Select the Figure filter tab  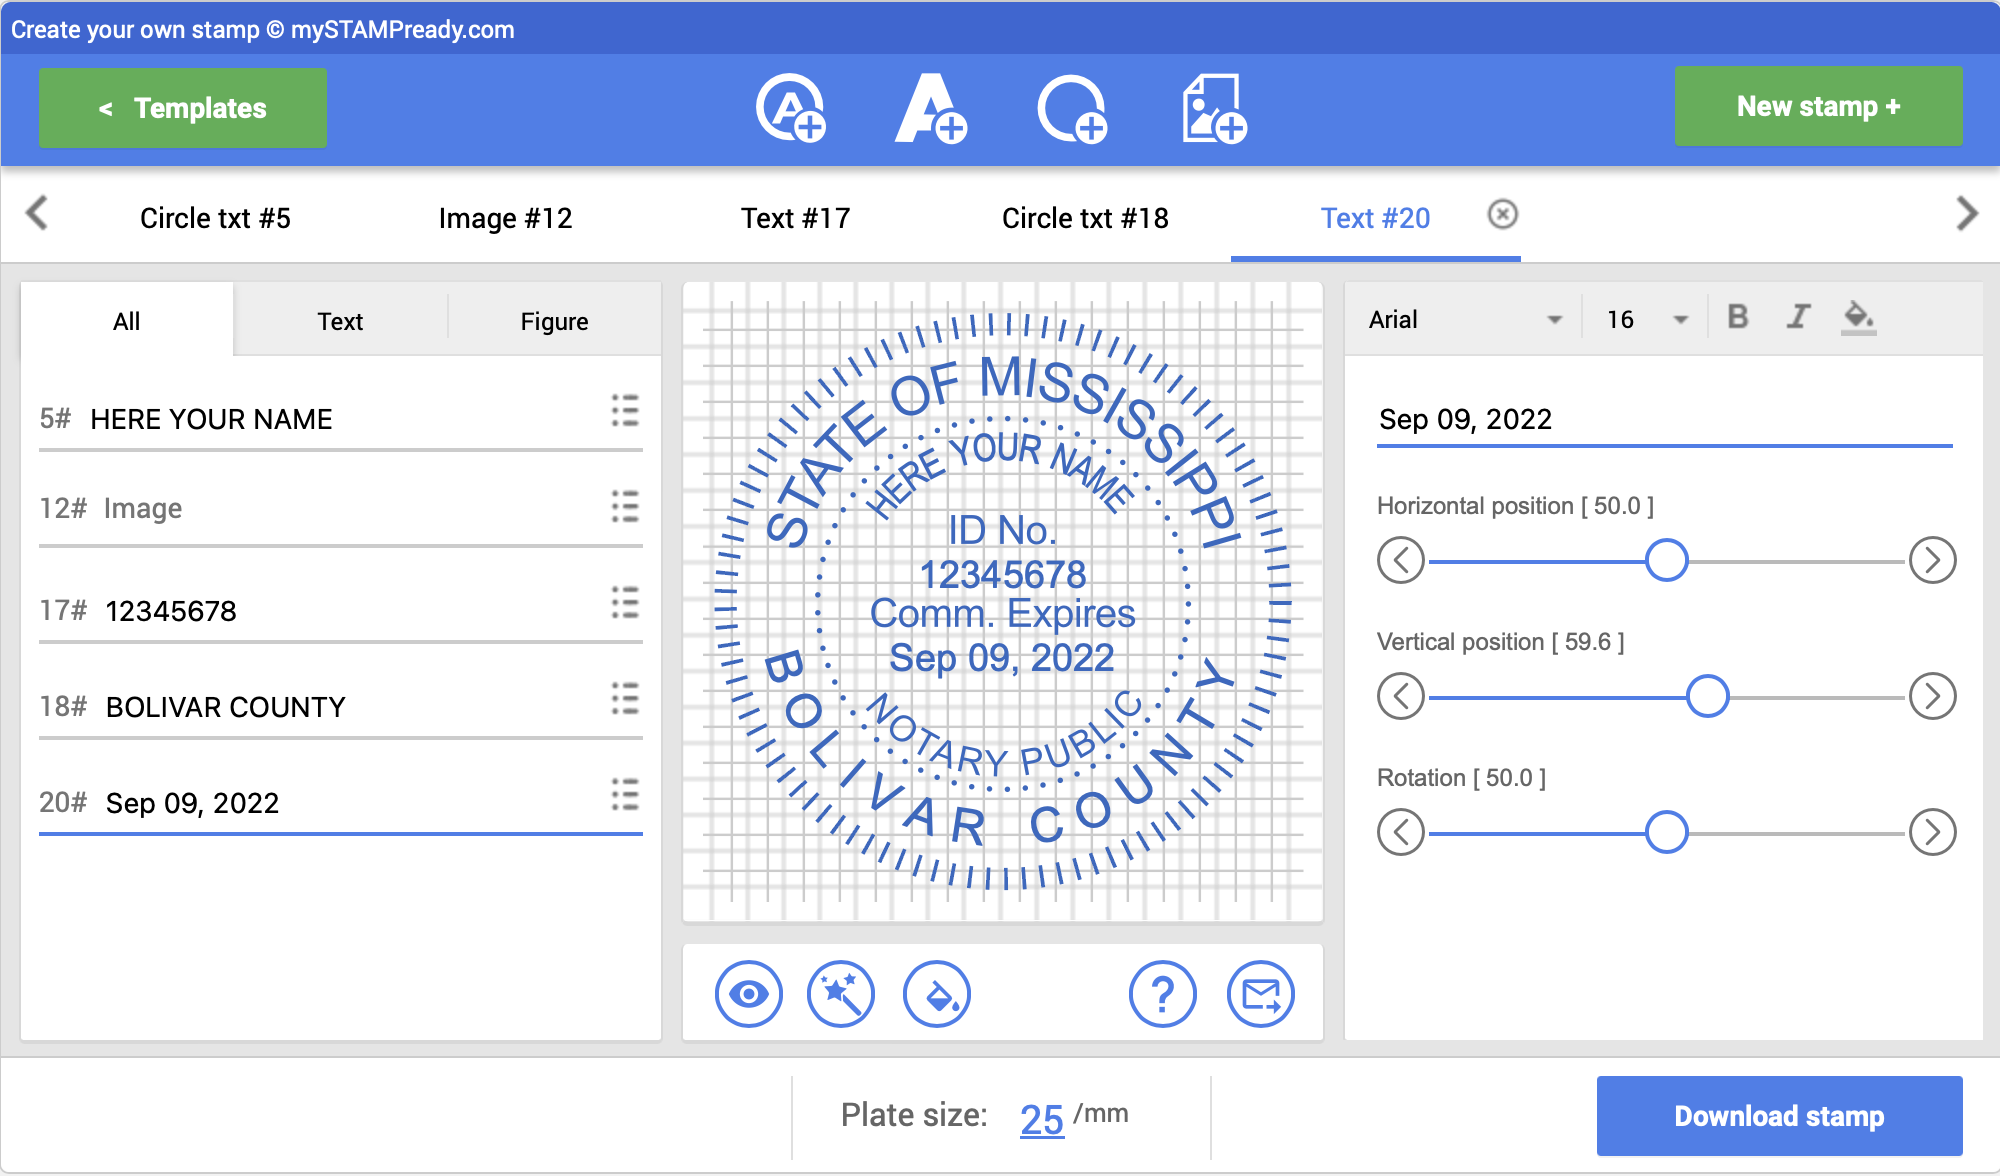point(554,321)
